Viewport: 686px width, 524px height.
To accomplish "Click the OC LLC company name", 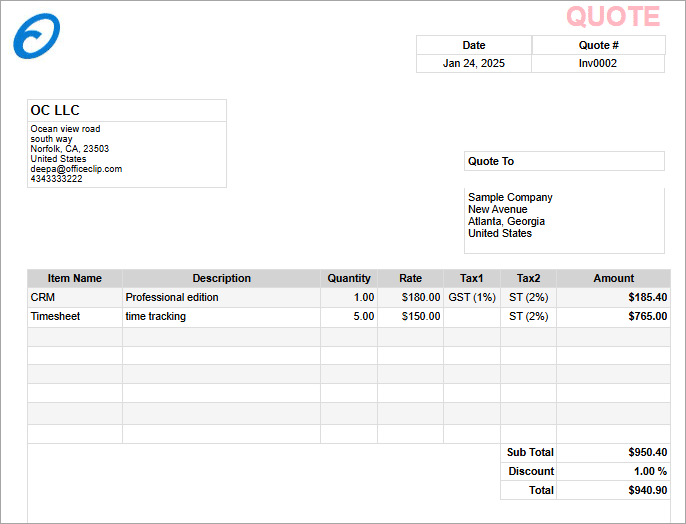I will tap(55, 110).
